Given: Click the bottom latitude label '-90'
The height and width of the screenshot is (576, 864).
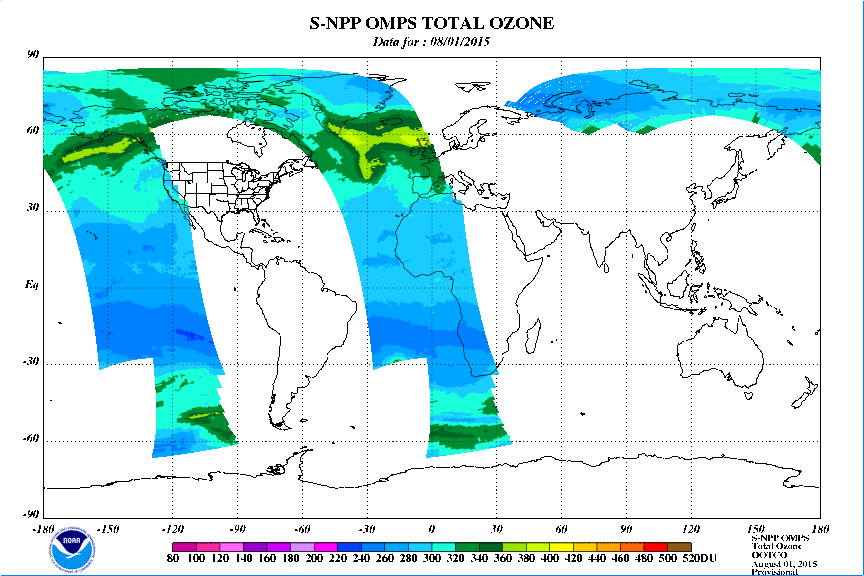Looking at the screenshot, I should pos(30,514).
